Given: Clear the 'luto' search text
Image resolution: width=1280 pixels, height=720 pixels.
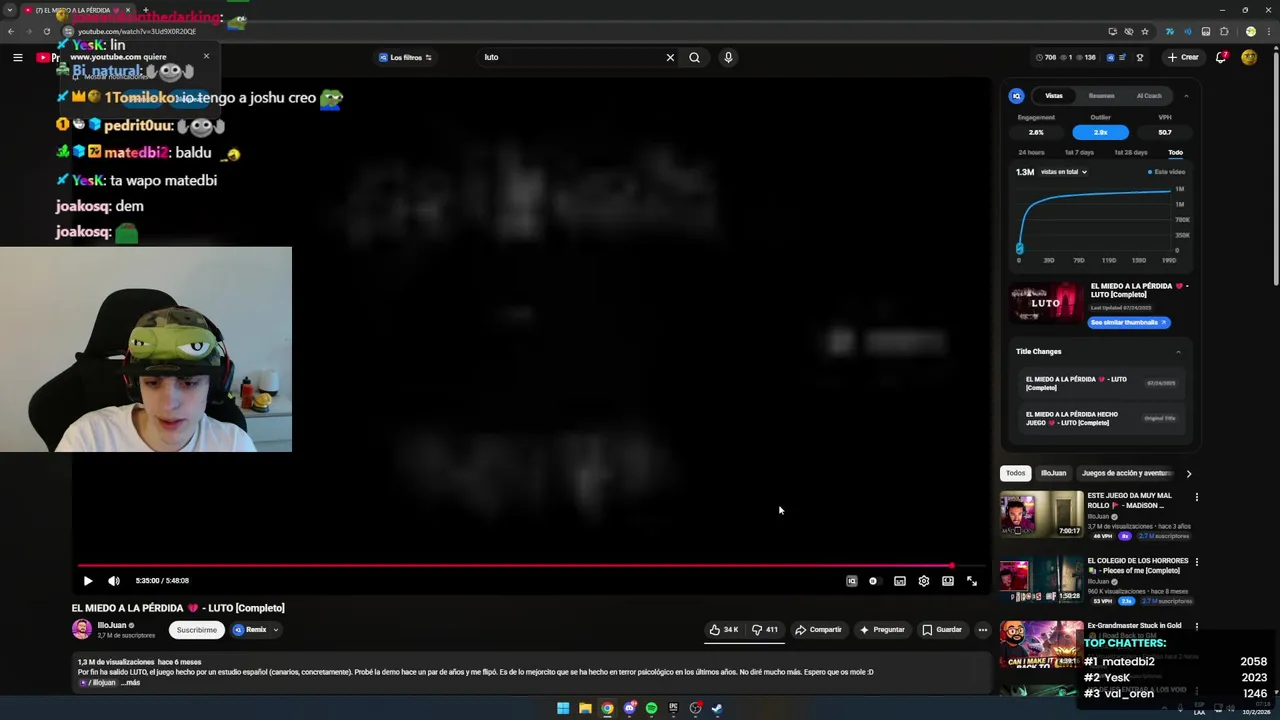Looking at the screenshot, I should tap(670, 57).
